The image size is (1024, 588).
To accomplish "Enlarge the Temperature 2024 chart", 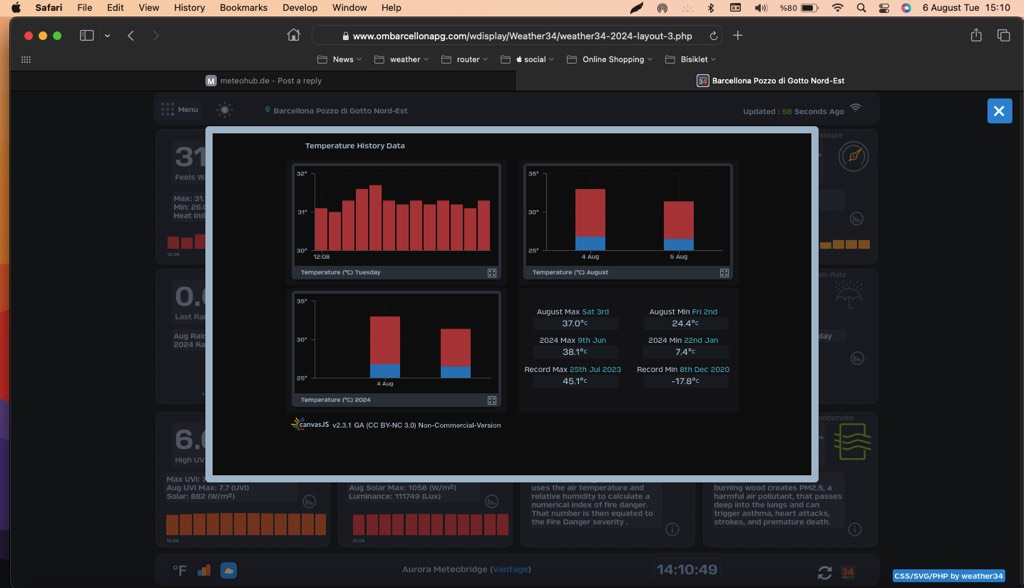I will [492, 400].
